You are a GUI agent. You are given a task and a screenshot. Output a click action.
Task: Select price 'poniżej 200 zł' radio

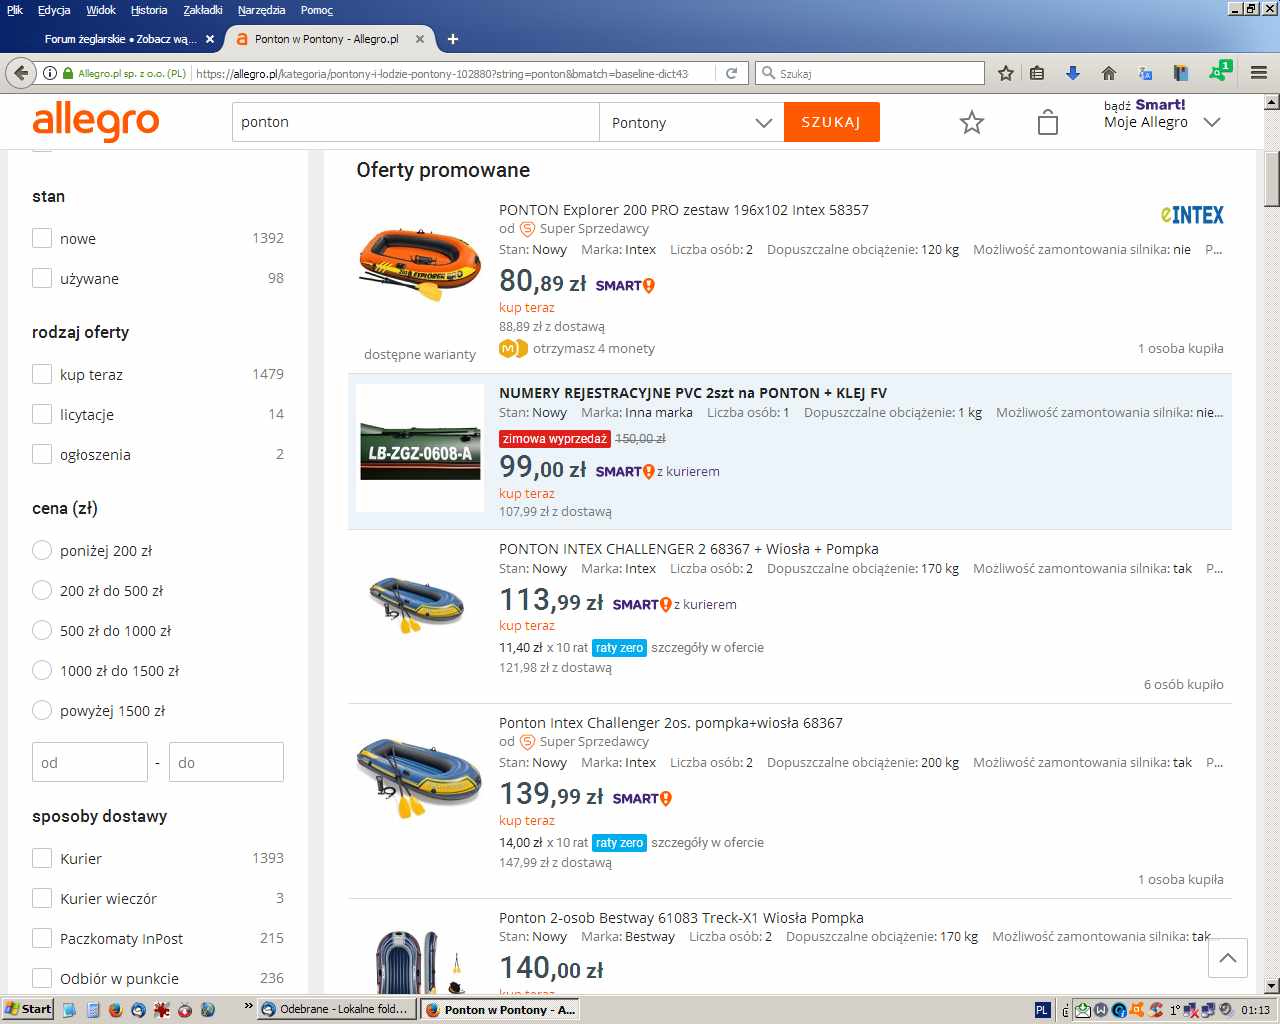click(42, 550)
